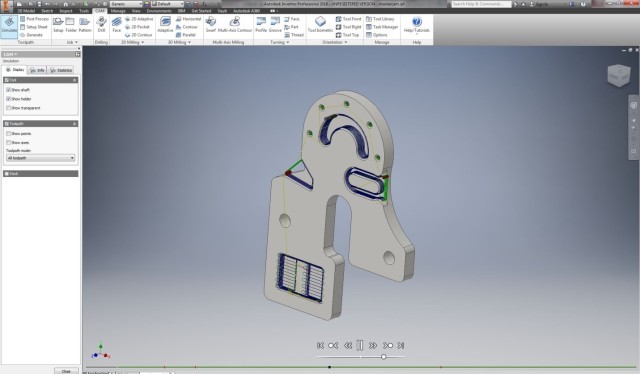Toggle Show holder checkbox
This screenshot has height=374, width=640.
pos(9,99)
